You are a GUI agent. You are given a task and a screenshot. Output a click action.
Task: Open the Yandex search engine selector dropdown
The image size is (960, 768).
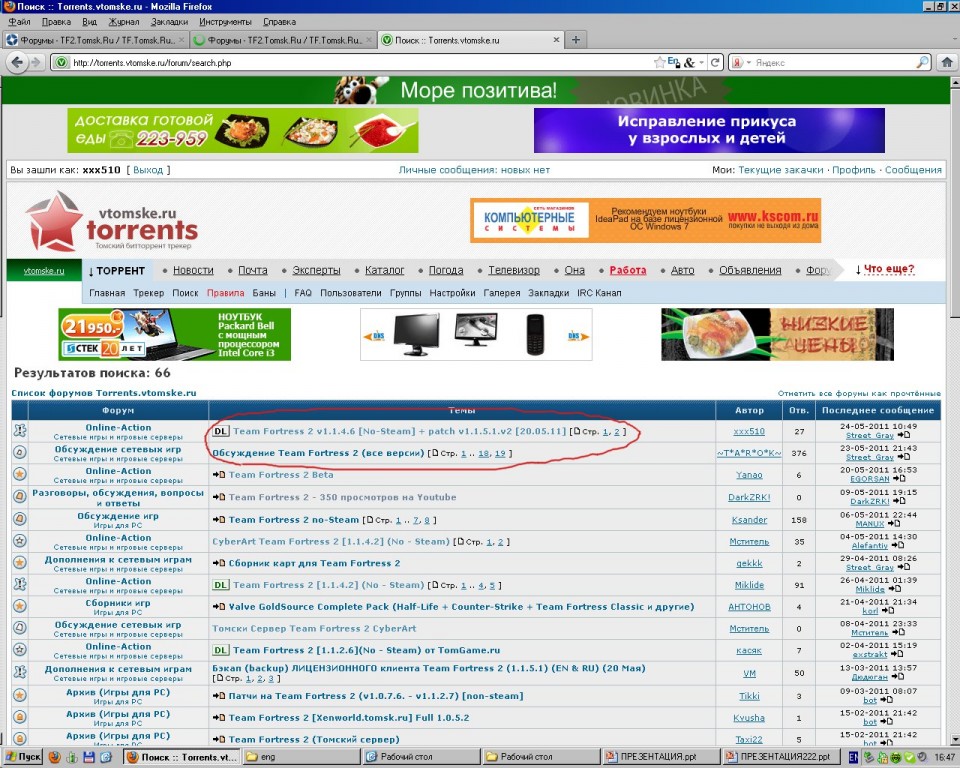pyautogui.click(x=741, y=62)
